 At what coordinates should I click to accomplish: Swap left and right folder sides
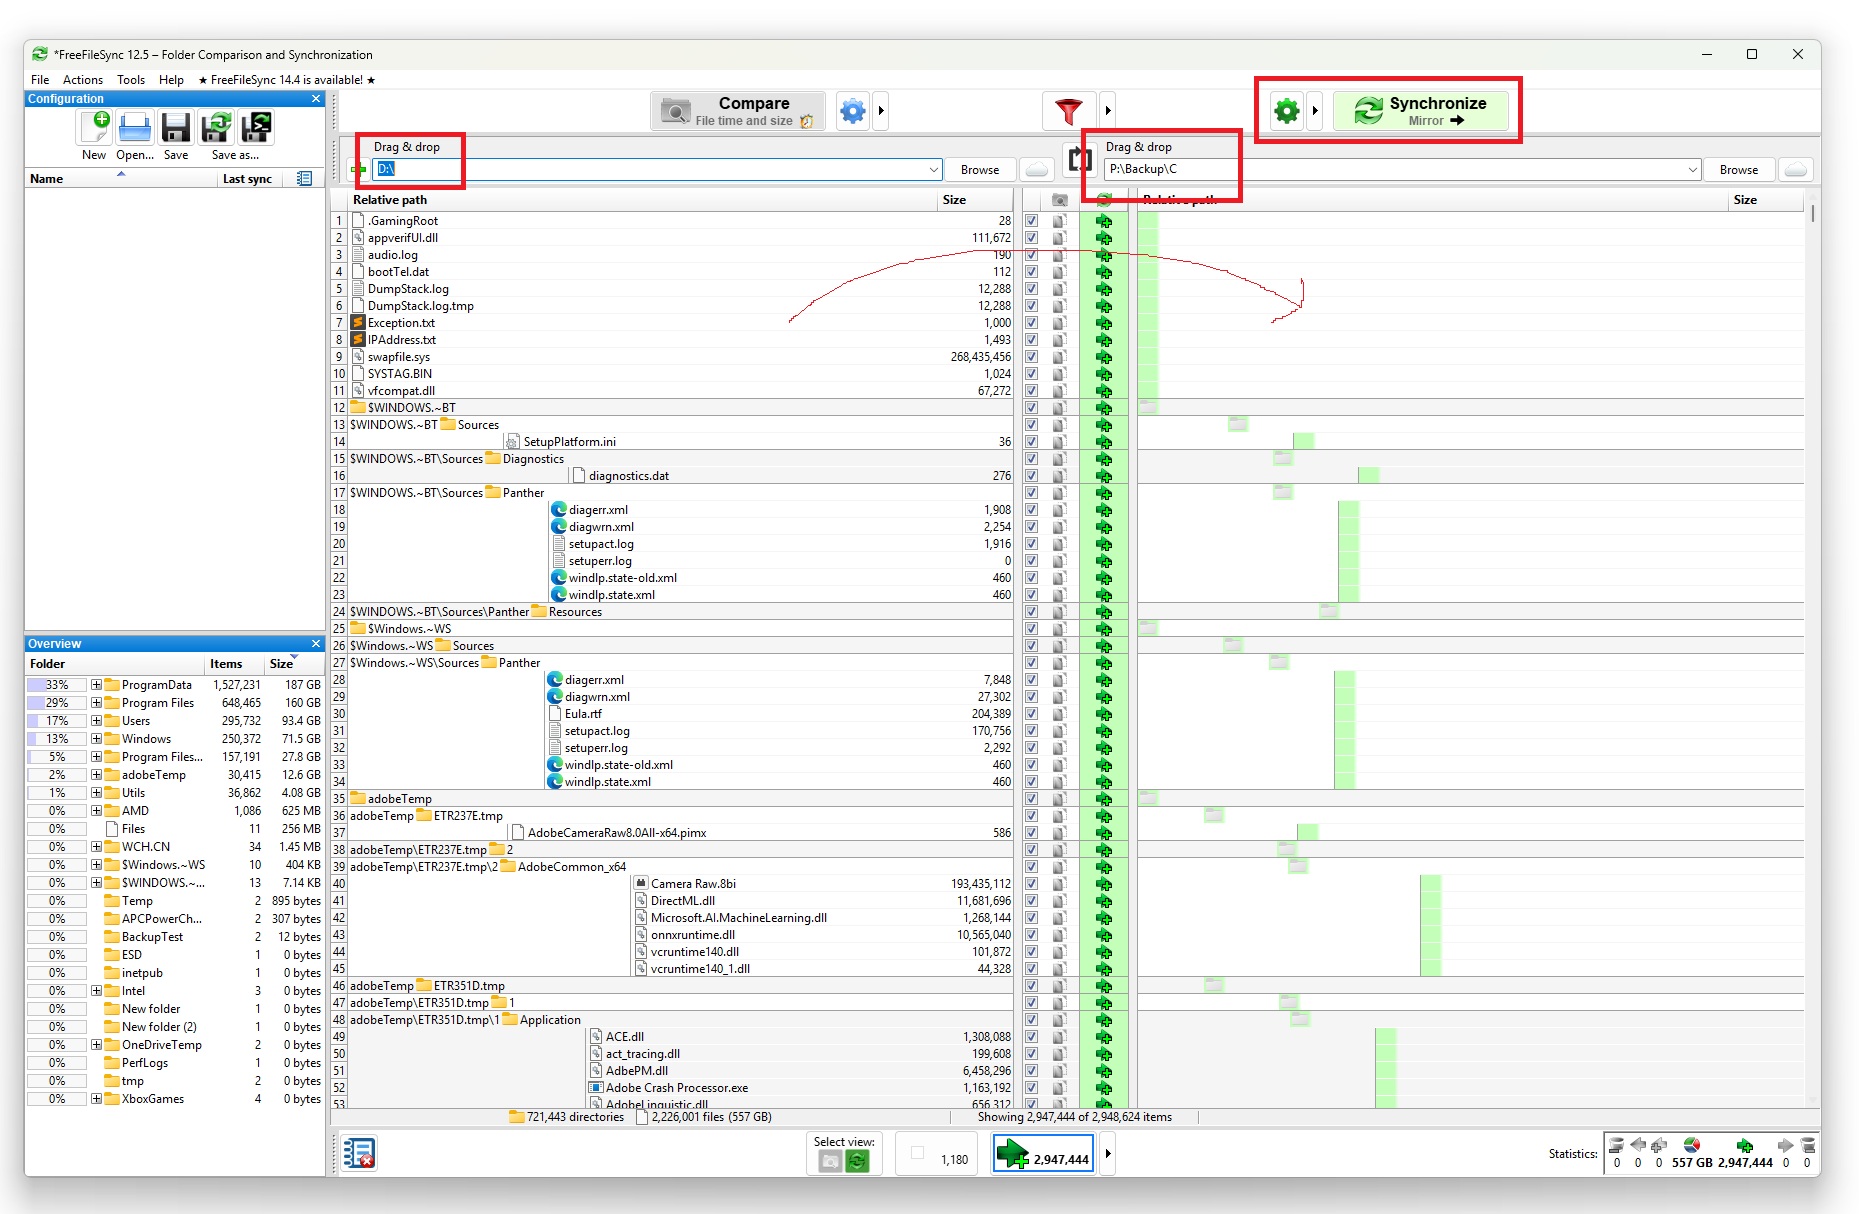1079,158
